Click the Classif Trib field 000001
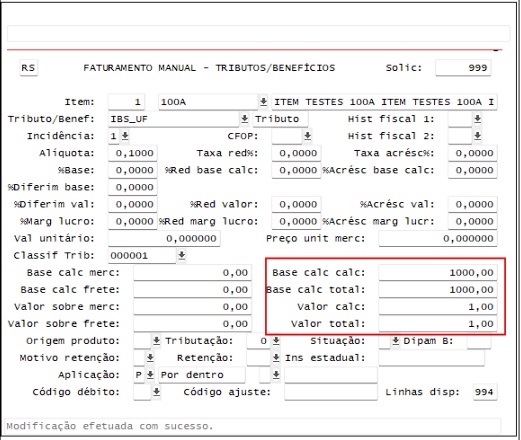Screen dimensions: 521x440 coord(142,255)
